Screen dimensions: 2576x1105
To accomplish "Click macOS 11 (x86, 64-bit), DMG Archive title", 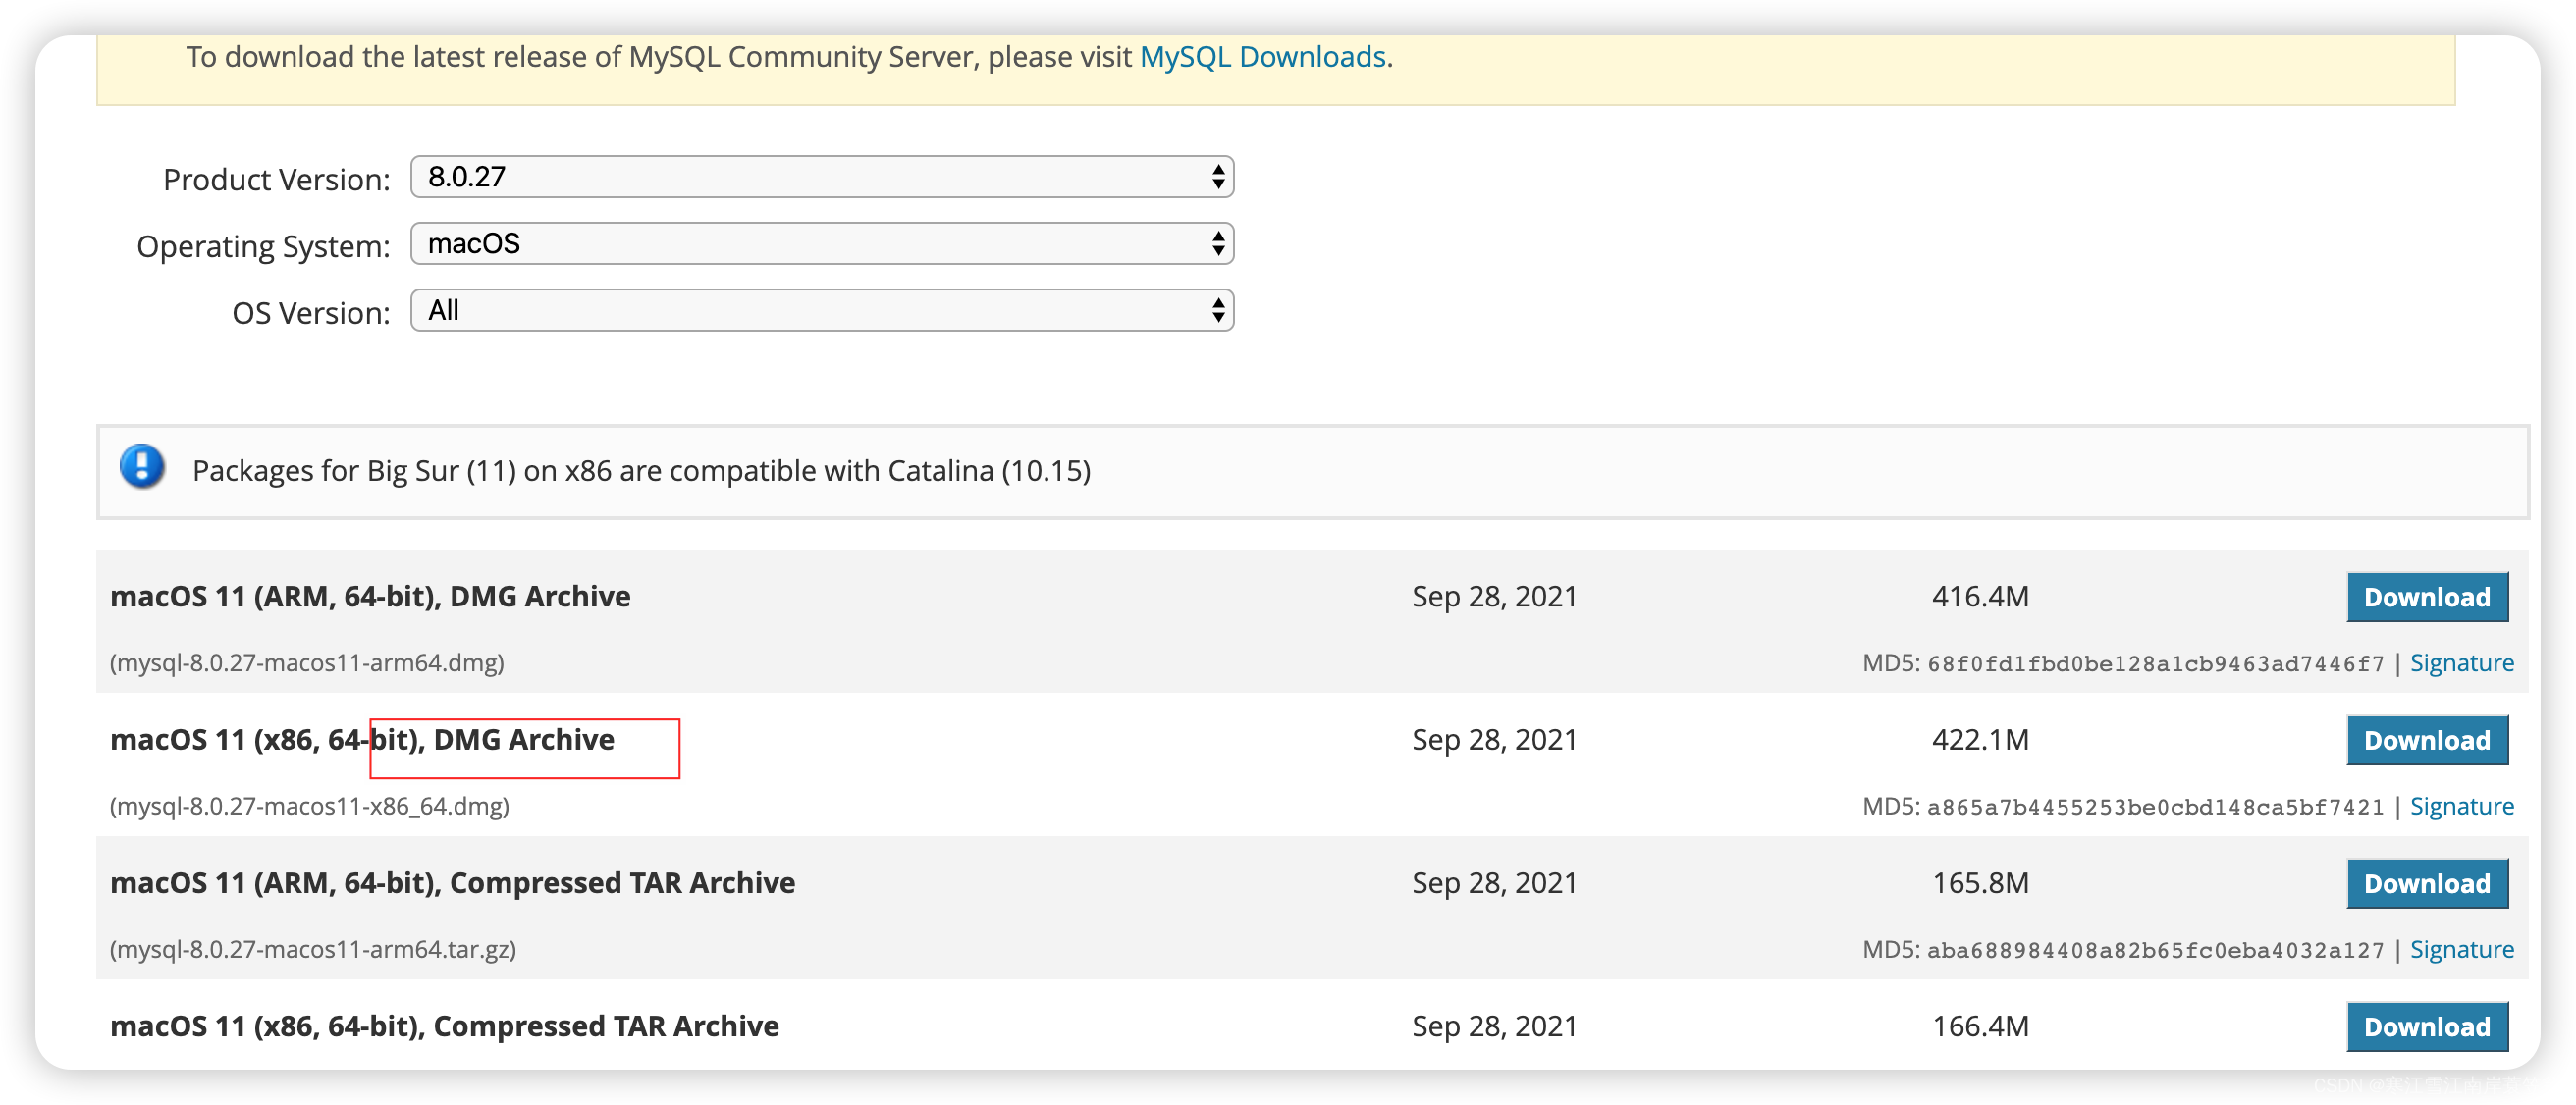I will point(362,739).
